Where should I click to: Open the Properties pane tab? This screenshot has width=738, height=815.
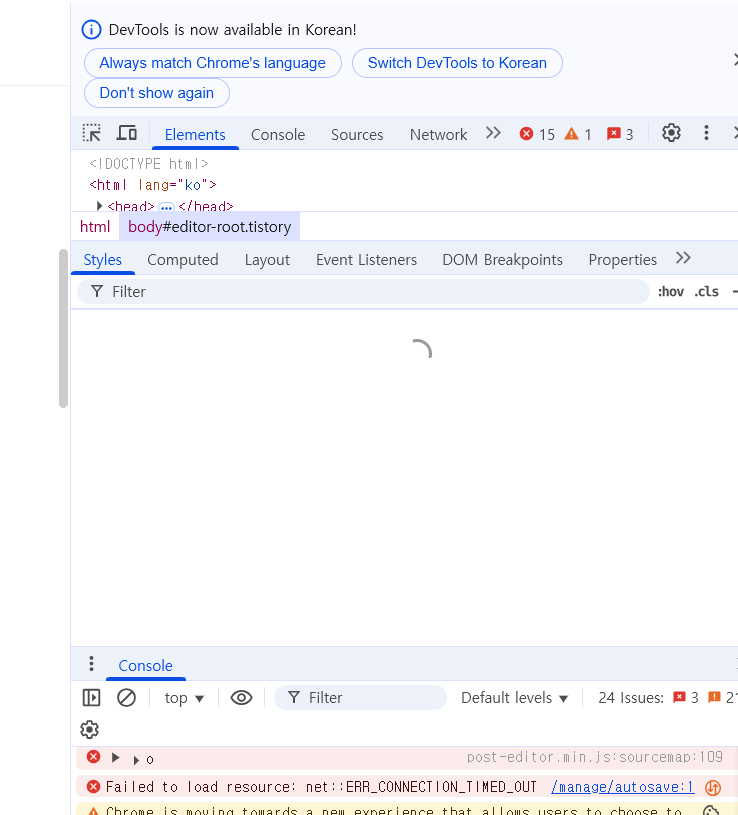click(623, 259)
